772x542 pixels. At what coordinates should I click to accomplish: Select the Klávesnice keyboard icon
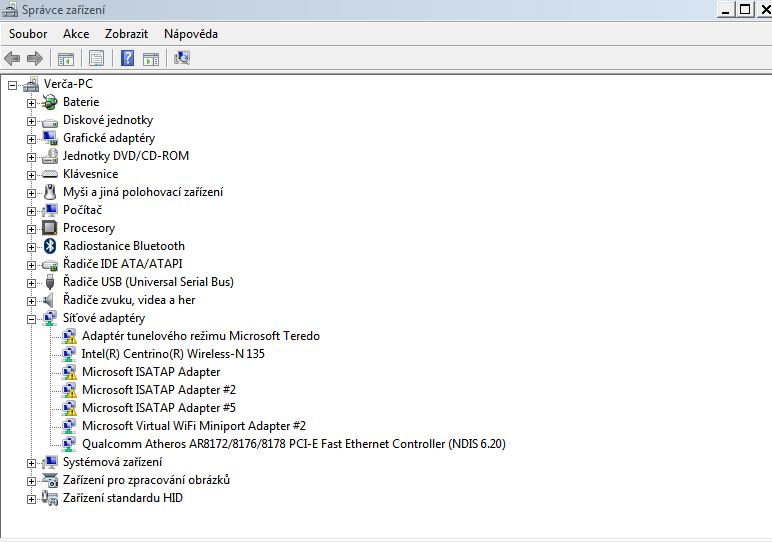[x=50, y=174]
